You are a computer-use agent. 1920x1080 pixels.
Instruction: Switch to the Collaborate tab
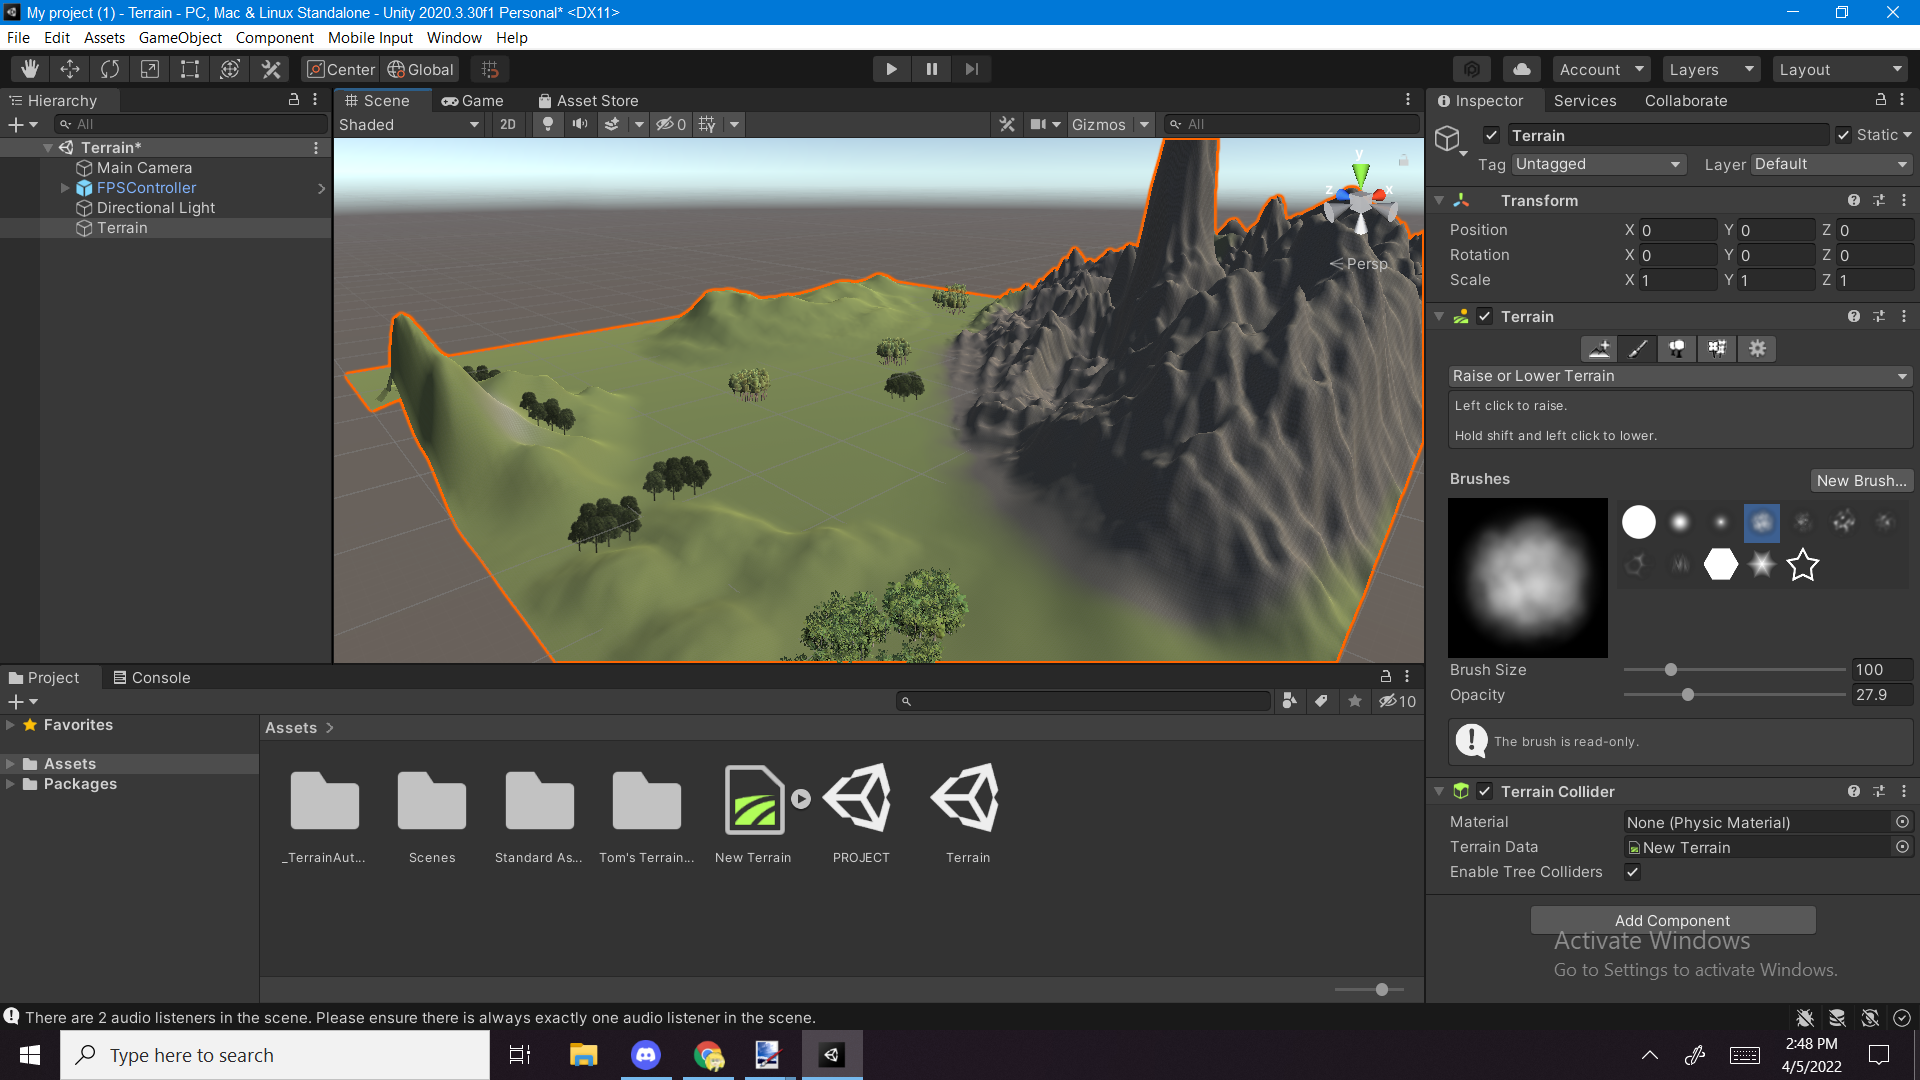pos(1686,101)
